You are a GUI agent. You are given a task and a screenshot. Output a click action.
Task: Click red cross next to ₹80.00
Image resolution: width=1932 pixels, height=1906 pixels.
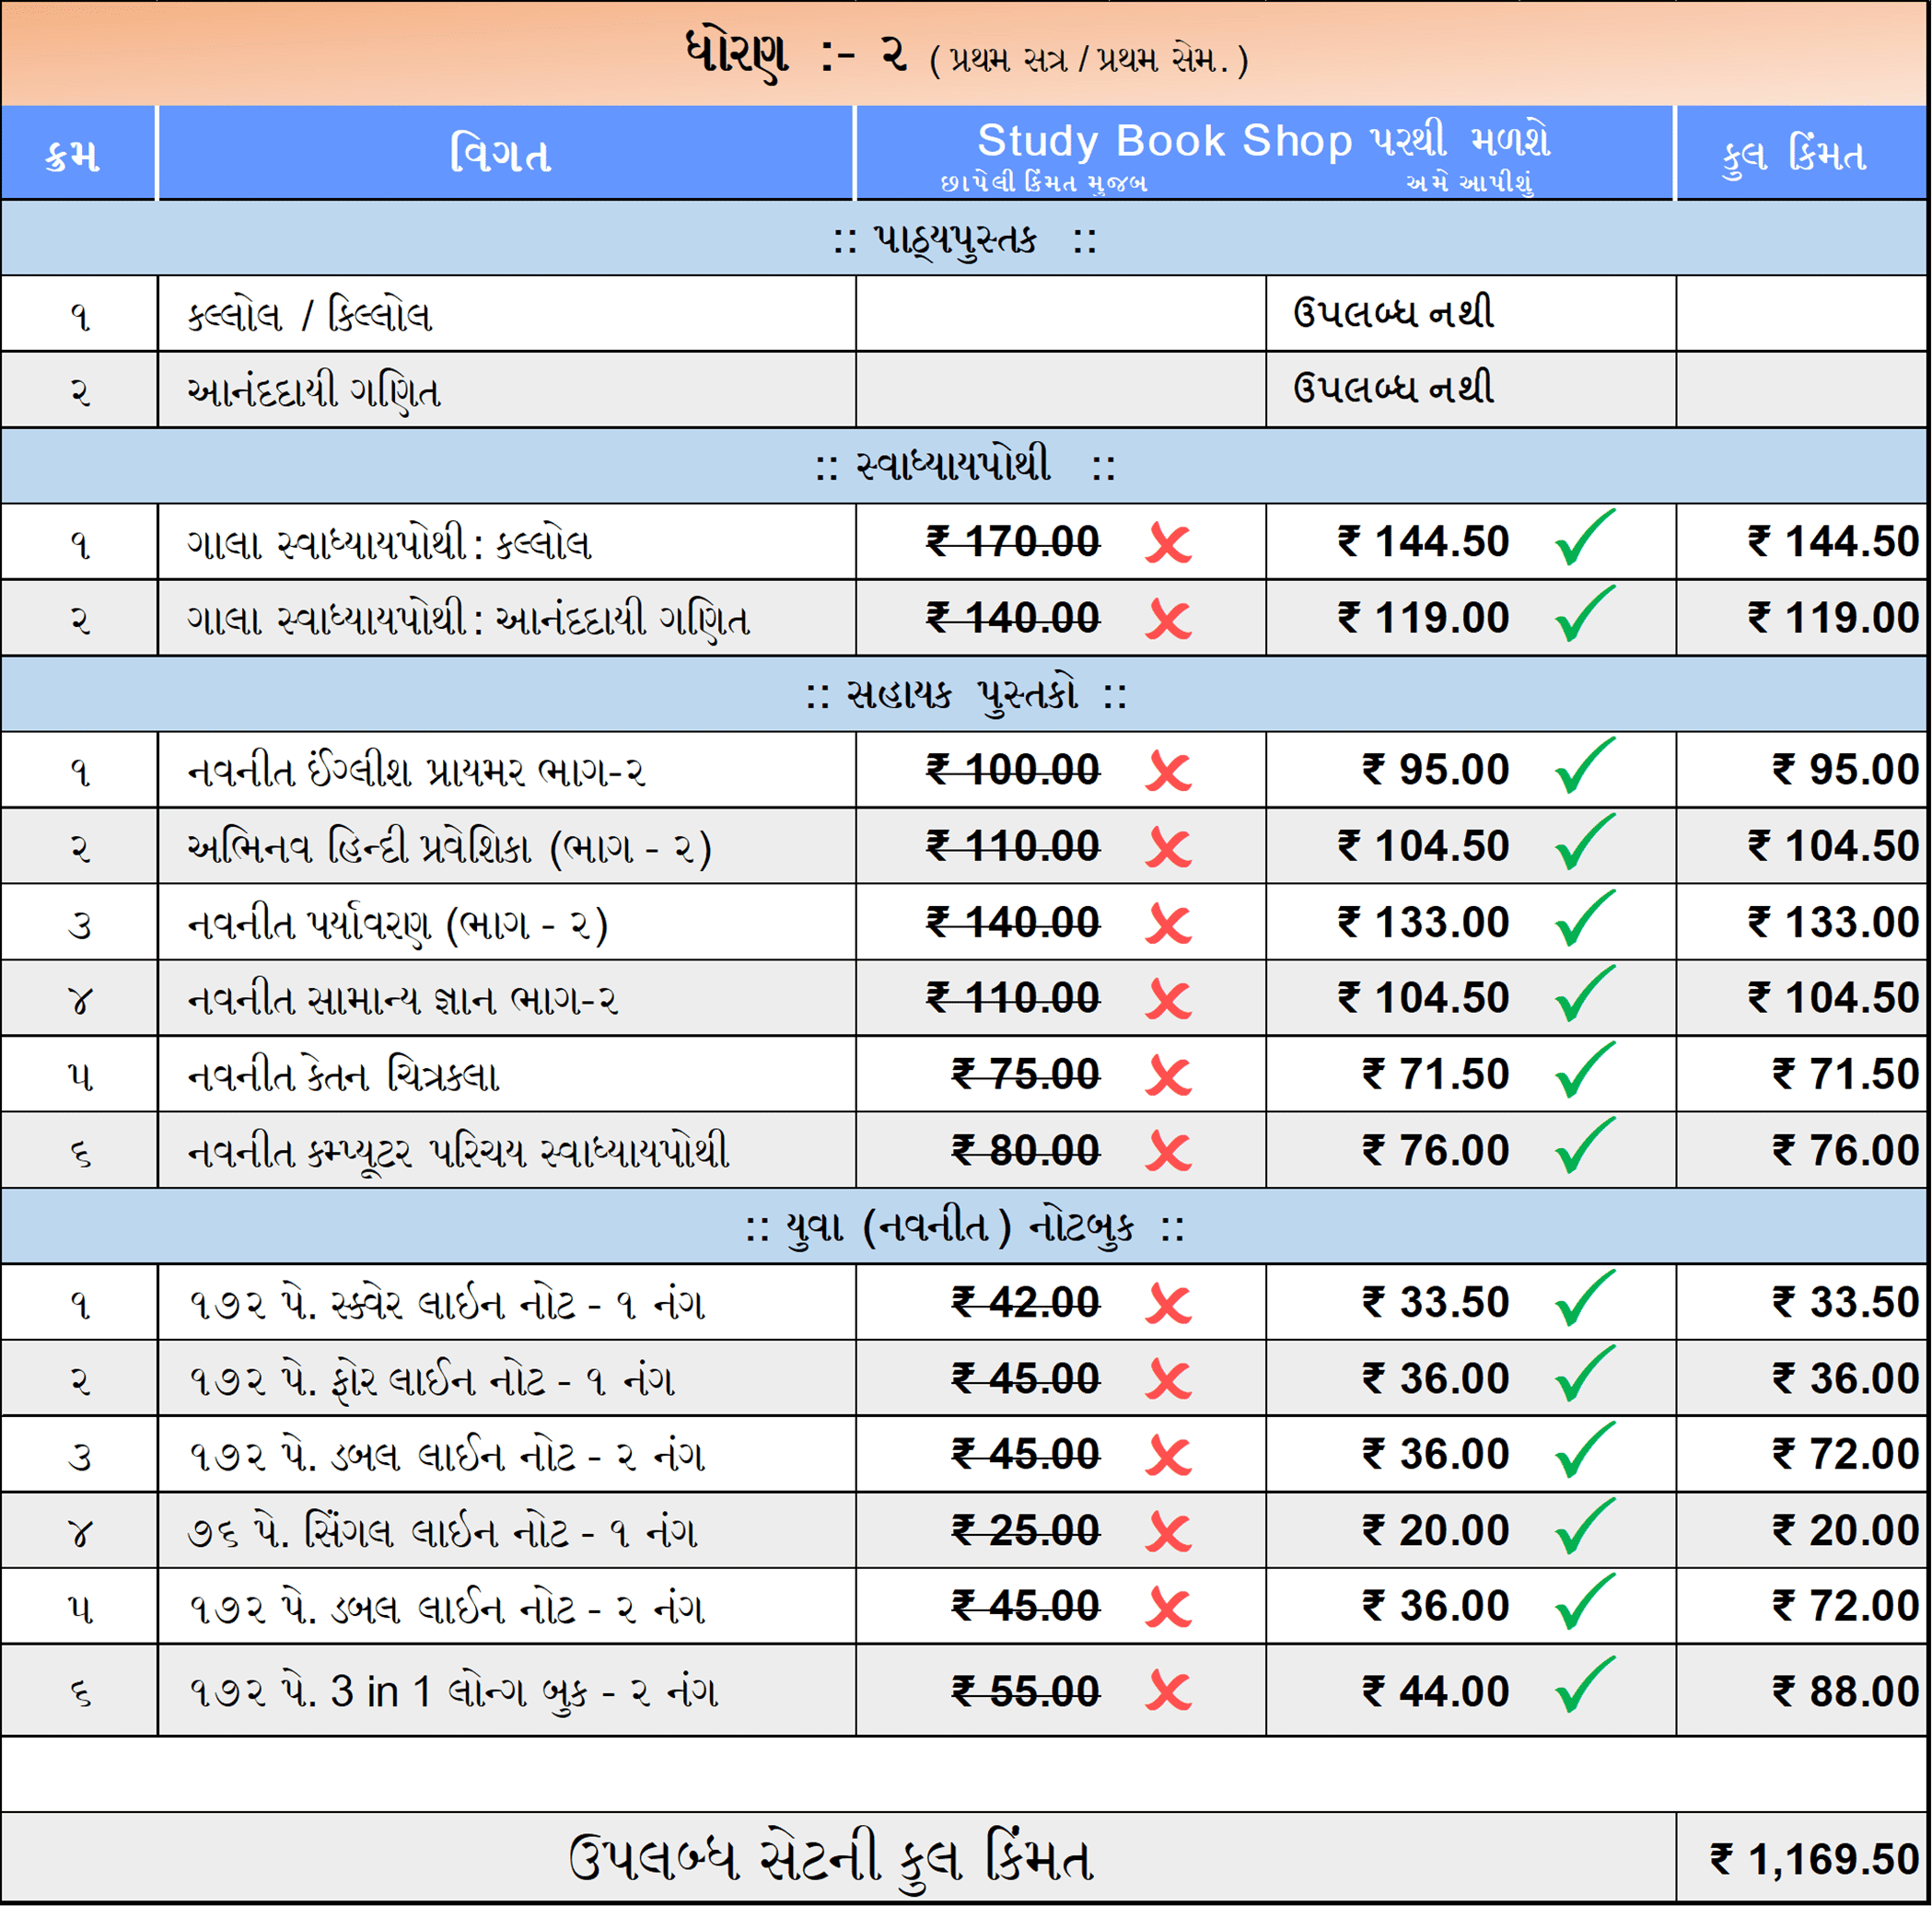(1168, 1152)
